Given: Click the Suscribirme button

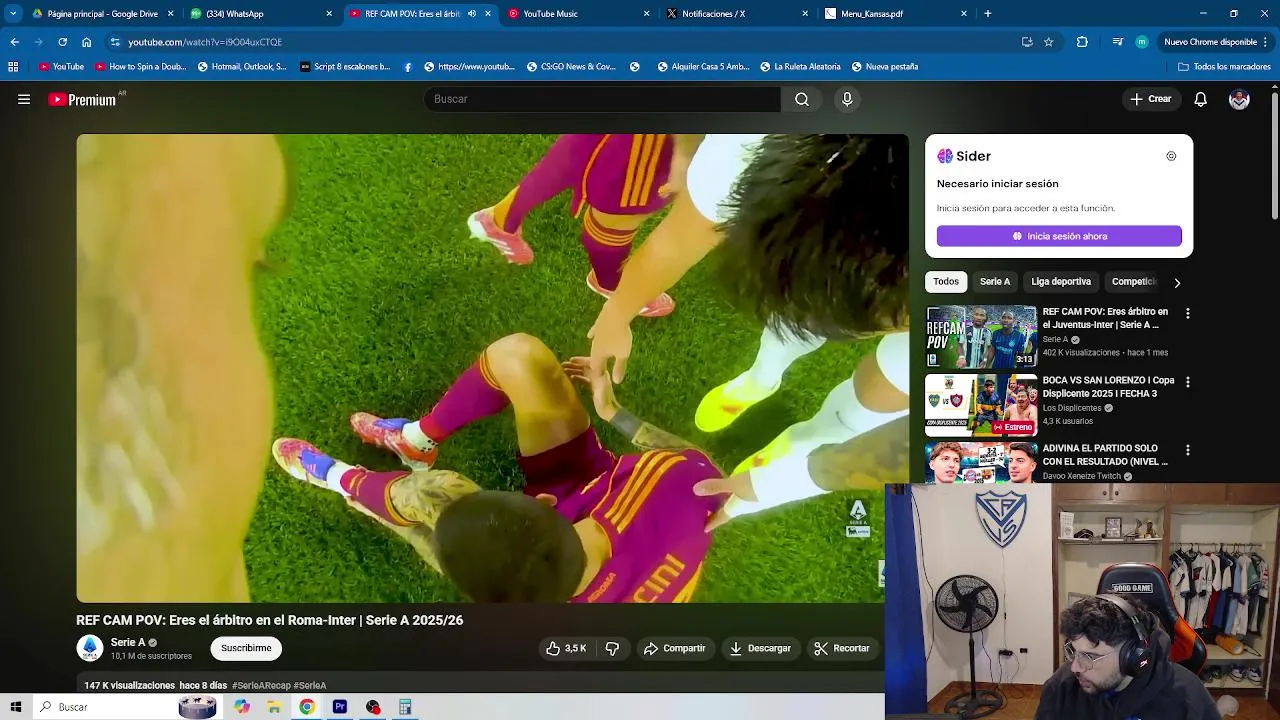Looking at the screenshot, I should coord(246,648).
